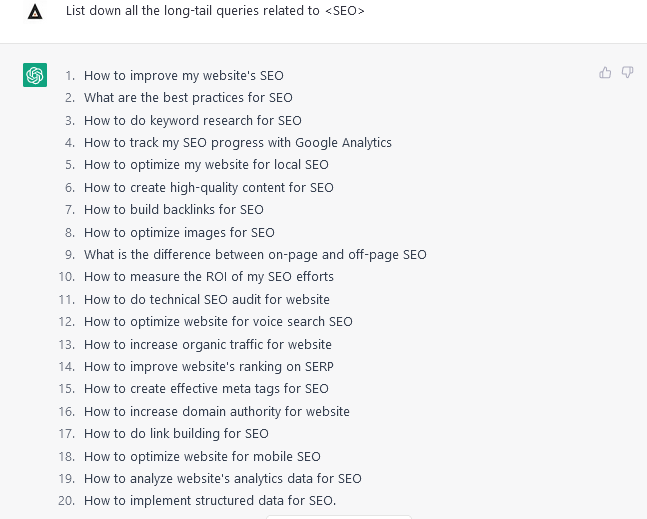This screenshot has height=519, width=647.
Task: Click 'How to improve website's ranking on SERP'
Action: 209,367
